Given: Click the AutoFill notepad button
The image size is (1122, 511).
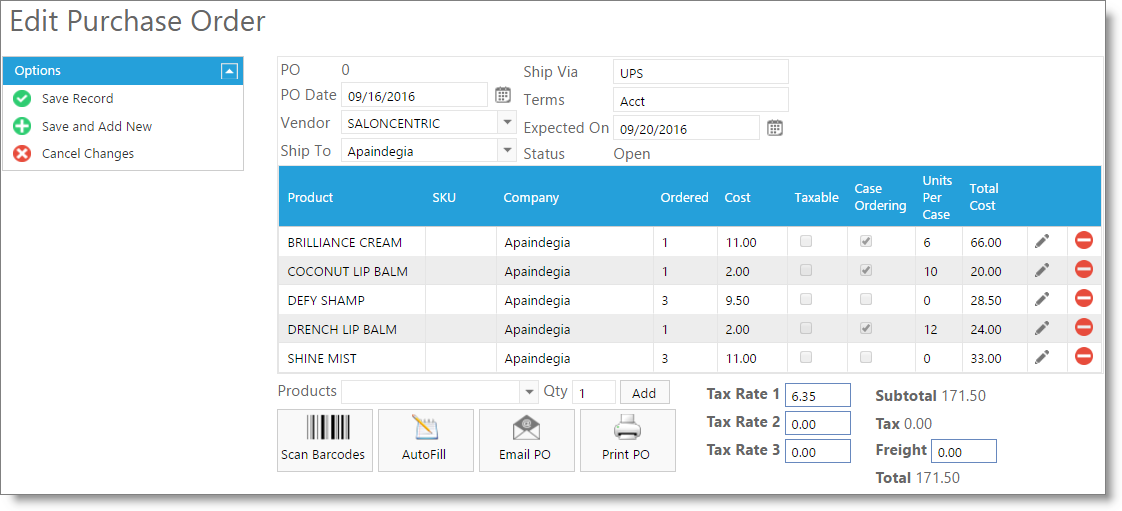Looking at the screenshot, I should [426, 440].
